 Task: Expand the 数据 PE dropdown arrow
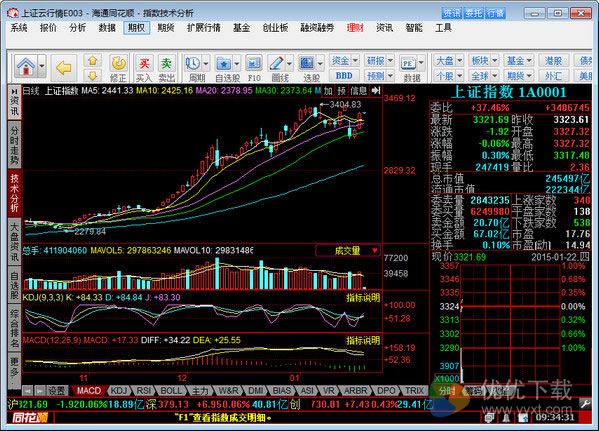[421, 63]
